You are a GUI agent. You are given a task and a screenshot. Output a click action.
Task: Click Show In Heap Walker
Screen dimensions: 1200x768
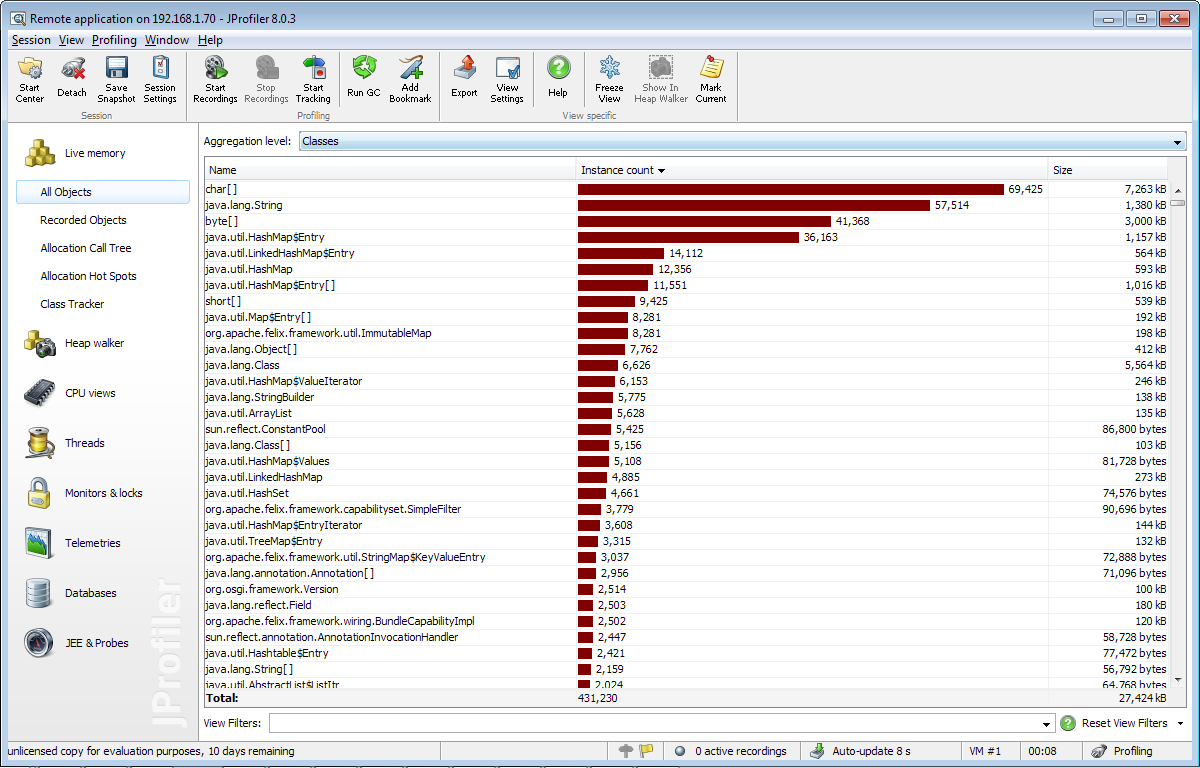coord(660,80)
